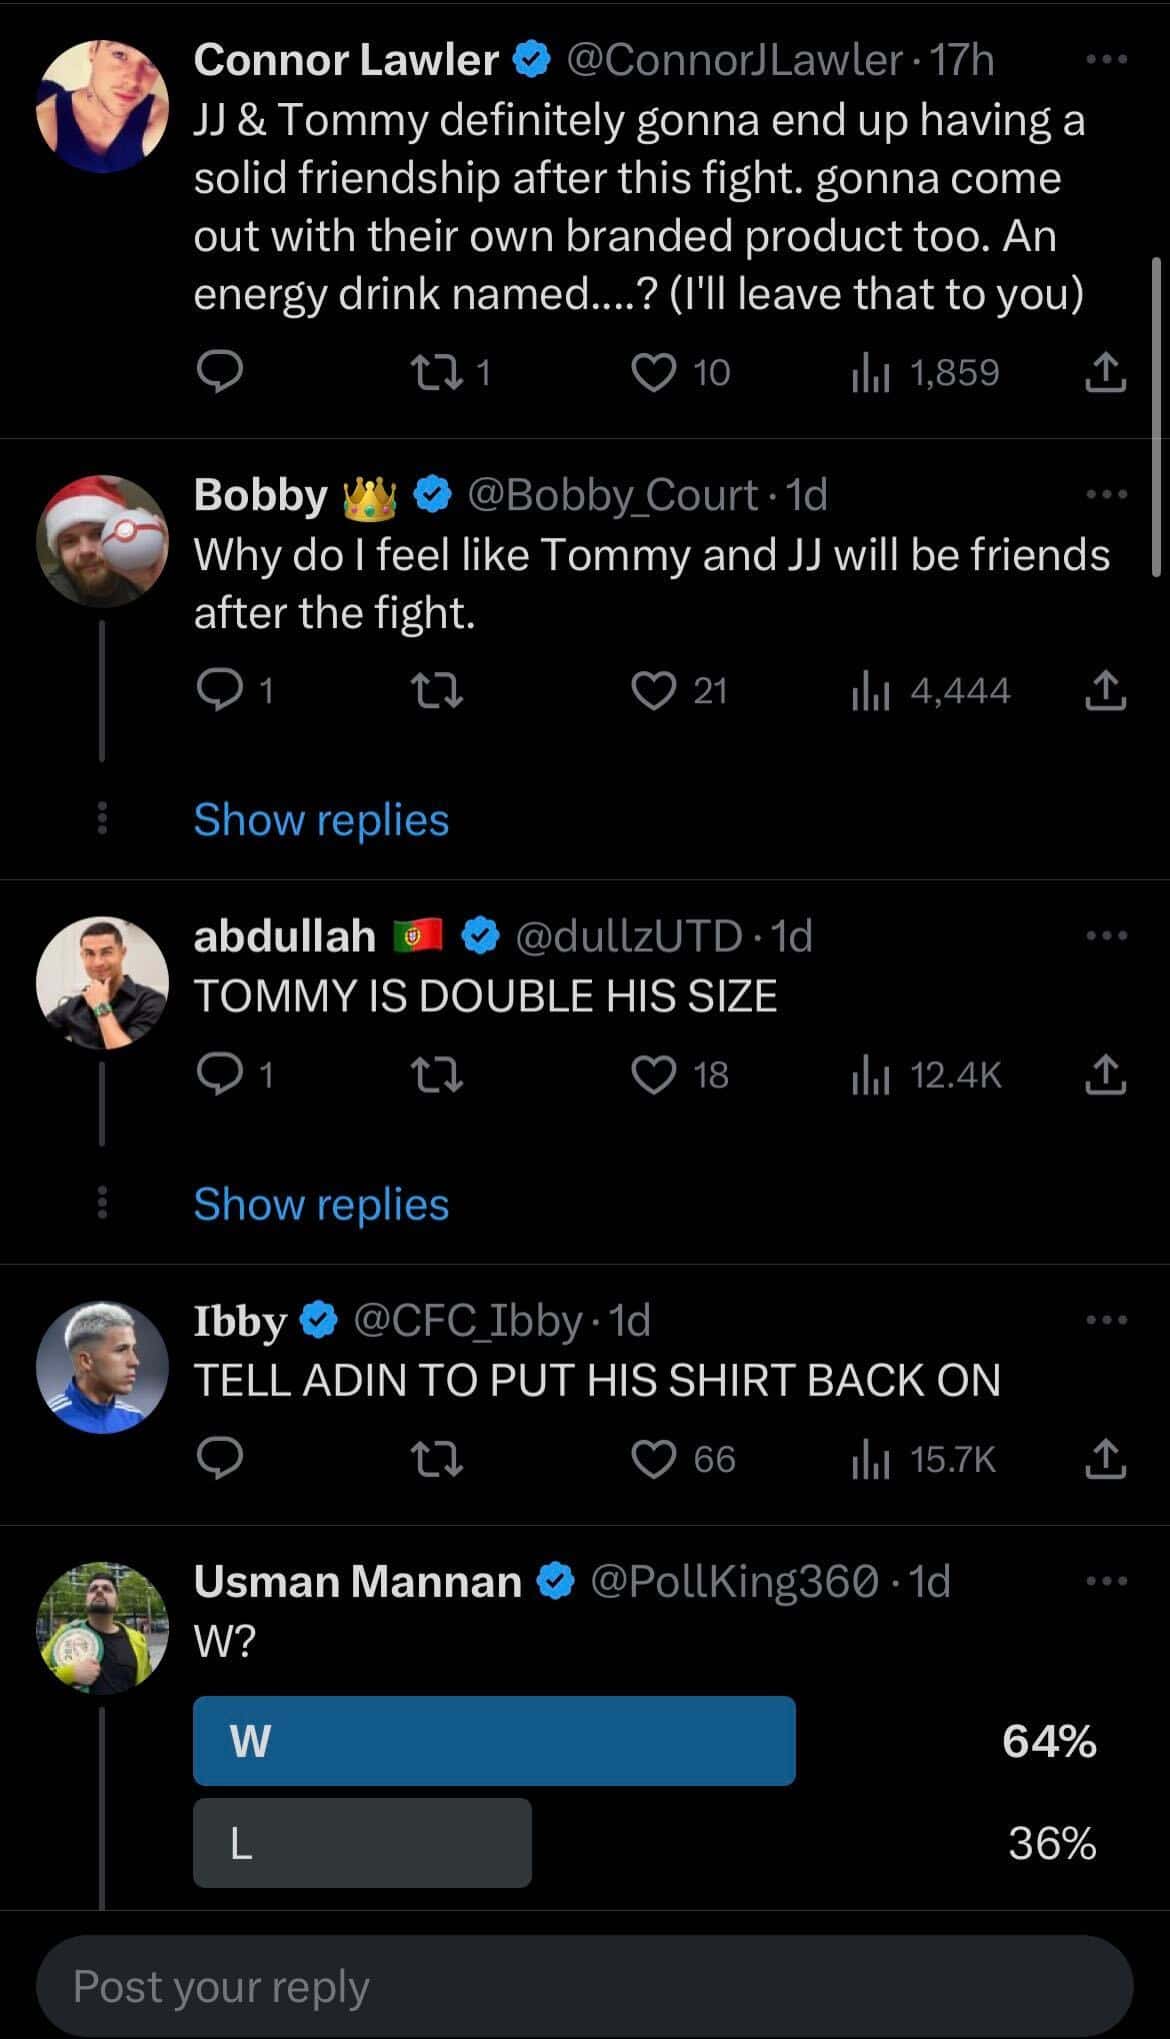Retweet abdullah's tweet
The height and width of the screenshot is (2039, 1170).
coord(437,1075)
